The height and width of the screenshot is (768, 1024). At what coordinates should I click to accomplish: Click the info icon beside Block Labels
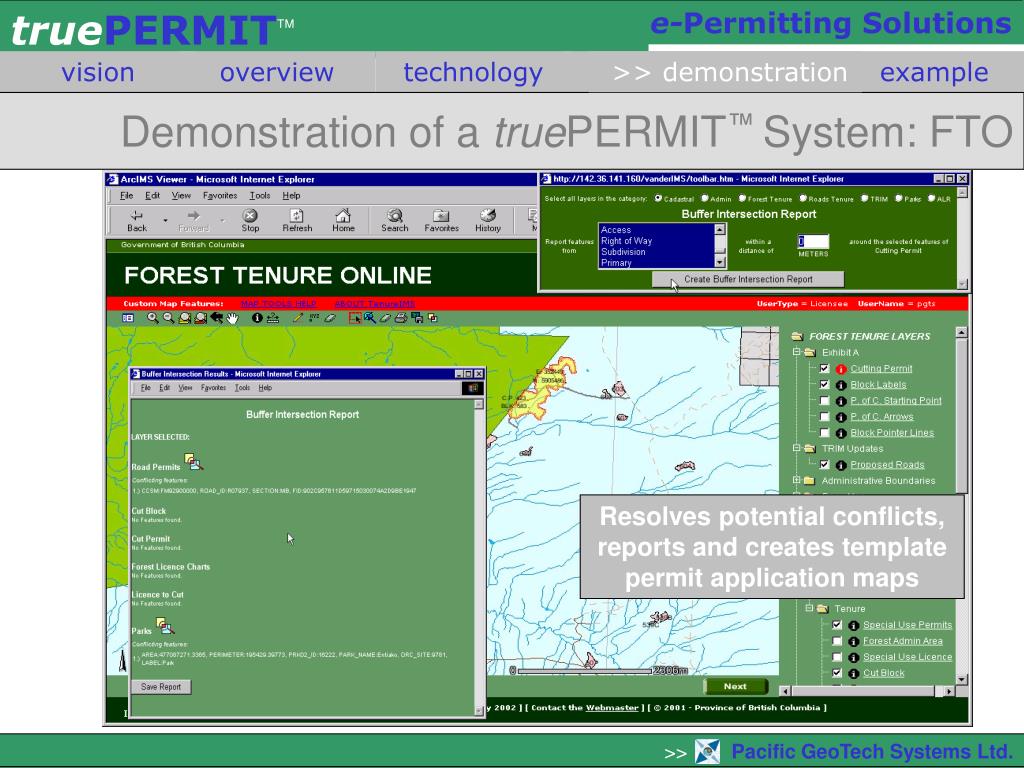click(841, 385)
